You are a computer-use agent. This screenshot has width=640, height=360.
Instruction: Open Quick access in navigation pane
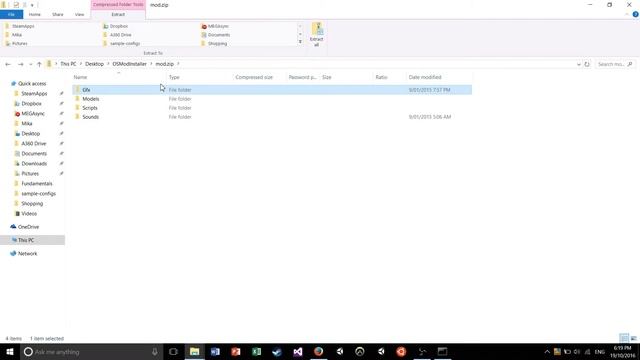coord(32,84)
